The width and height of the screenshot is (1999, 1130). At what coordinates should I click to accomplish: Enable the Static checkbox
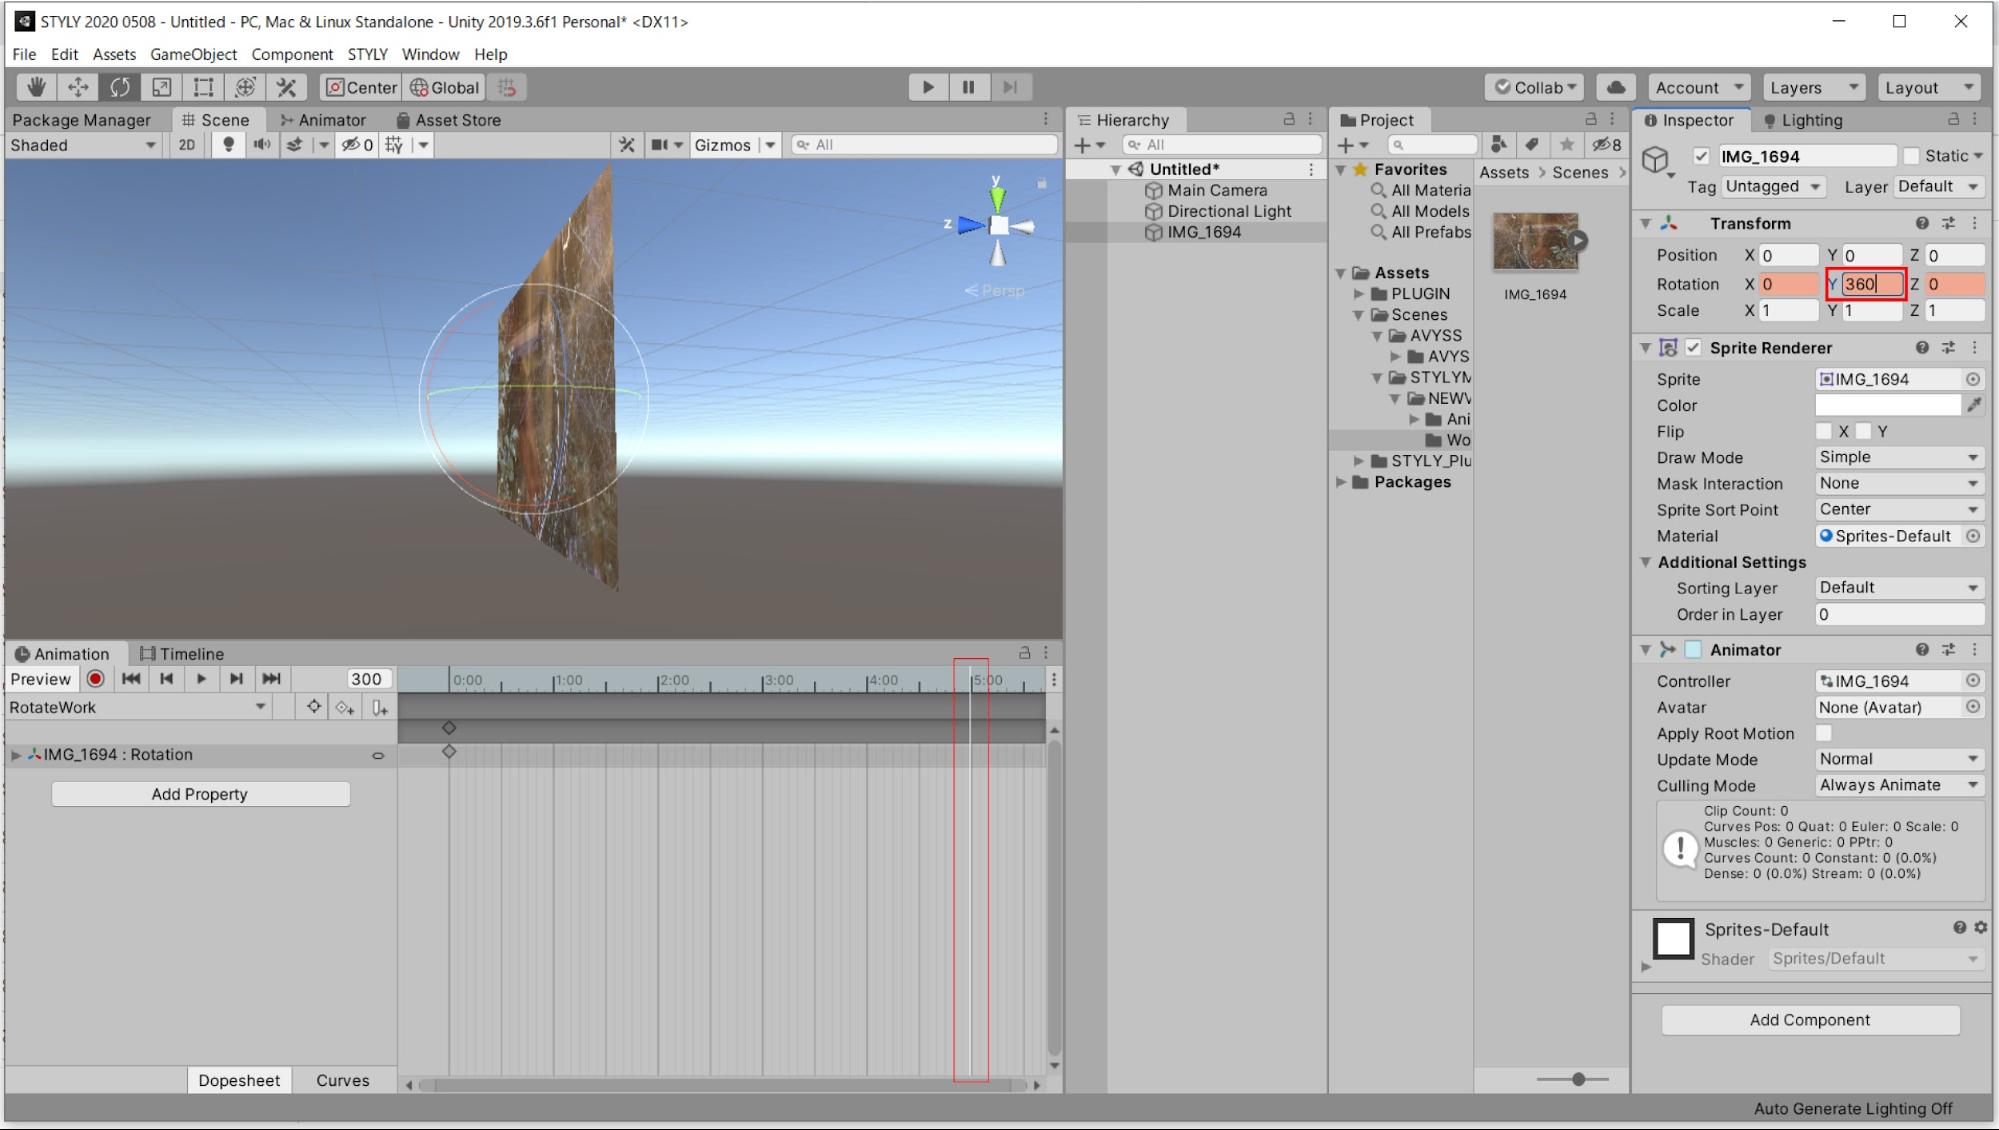[1911, 156]
